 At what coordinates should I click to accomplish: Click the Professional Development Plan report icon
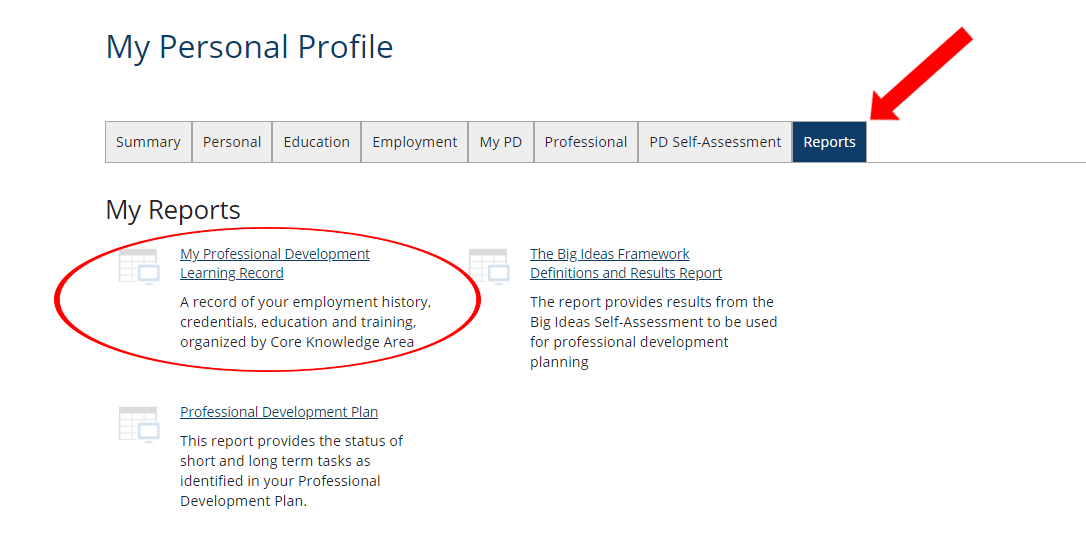pos(139,424)
